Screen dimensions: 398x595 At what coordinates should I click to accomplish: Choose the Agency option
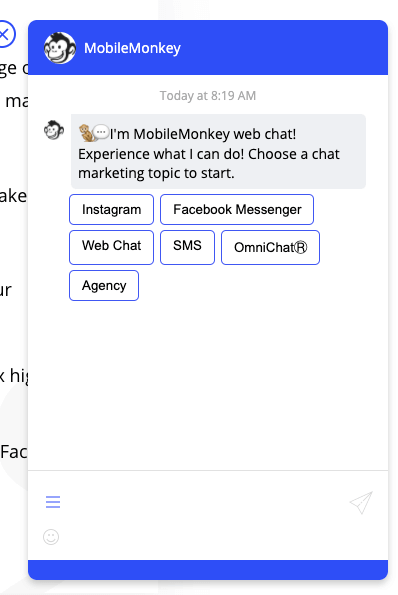(104, 285)
